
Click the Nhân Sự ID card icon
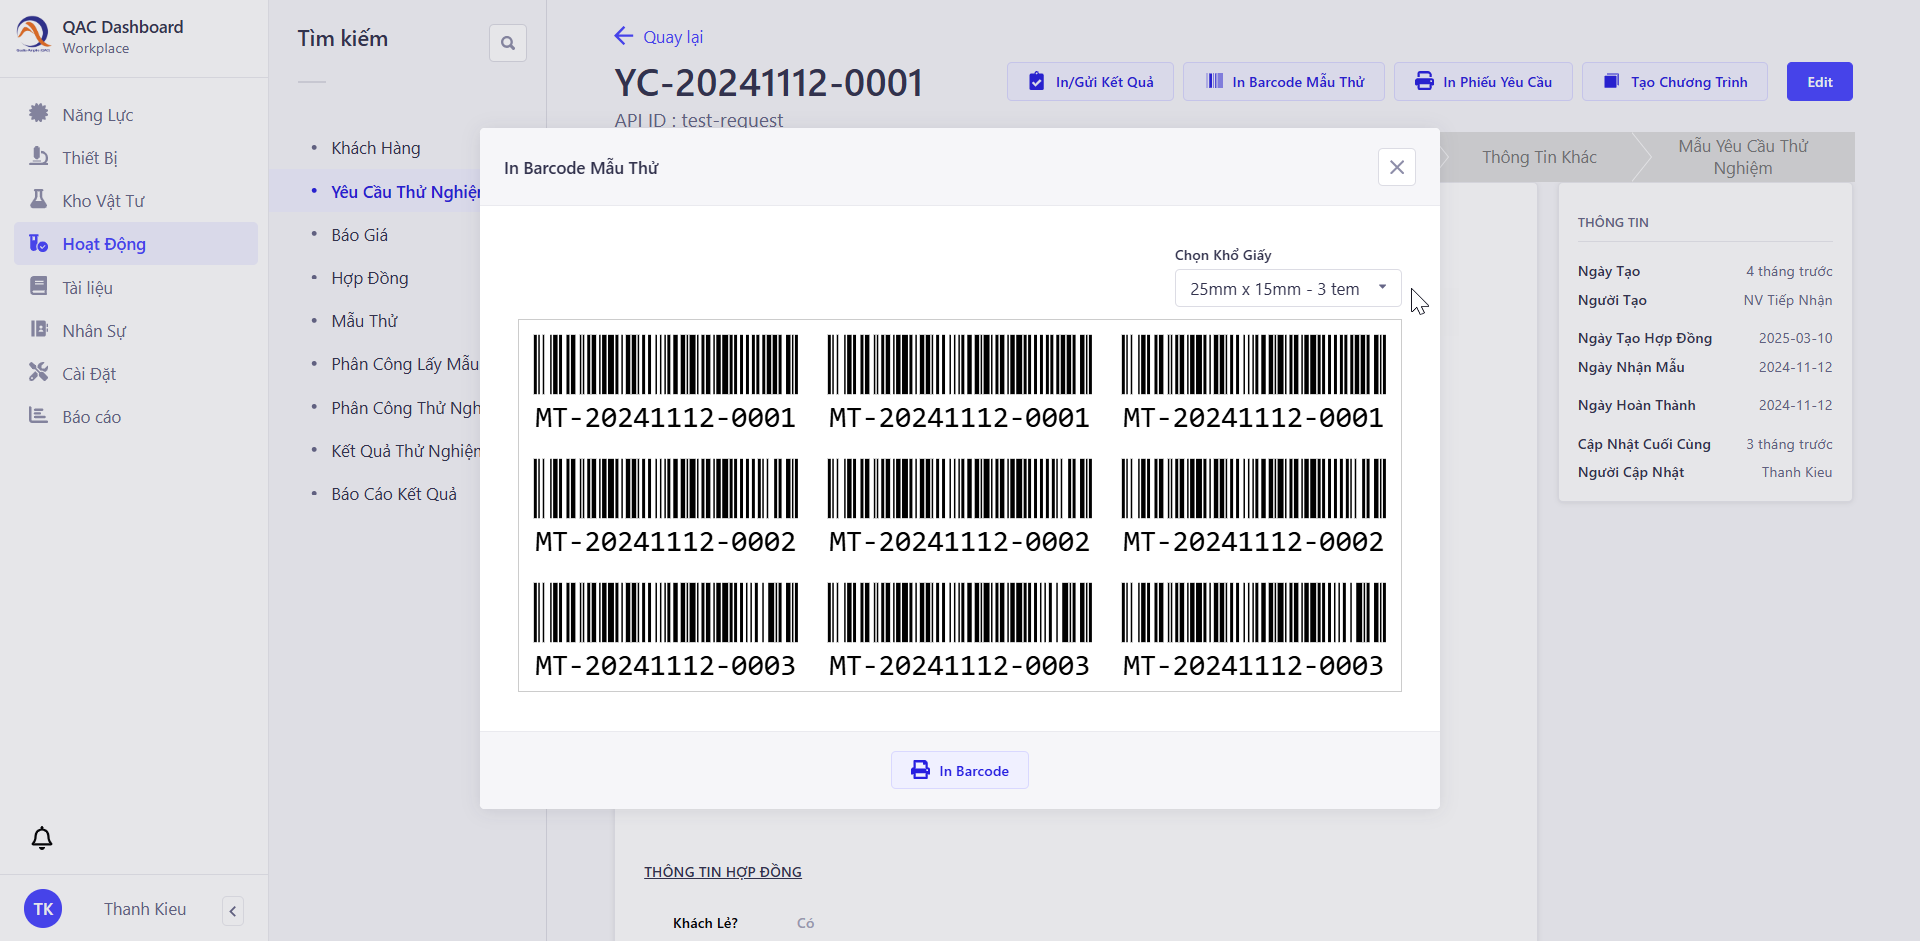click(x=38, y=329)
